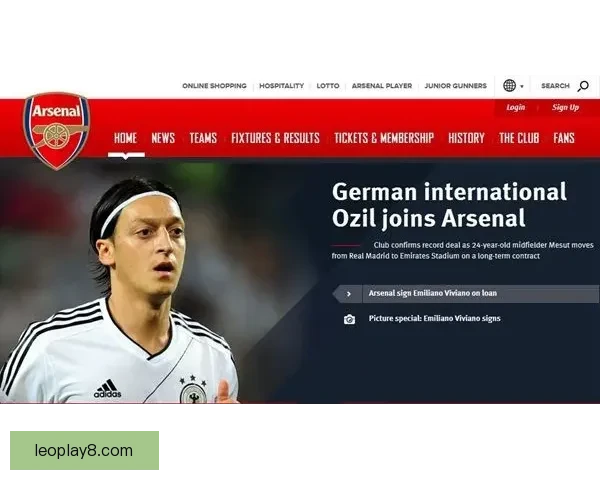The image size is (600, 480).
Task: Click the Login link
Action: pyautogui.click(x=515, y=108)
